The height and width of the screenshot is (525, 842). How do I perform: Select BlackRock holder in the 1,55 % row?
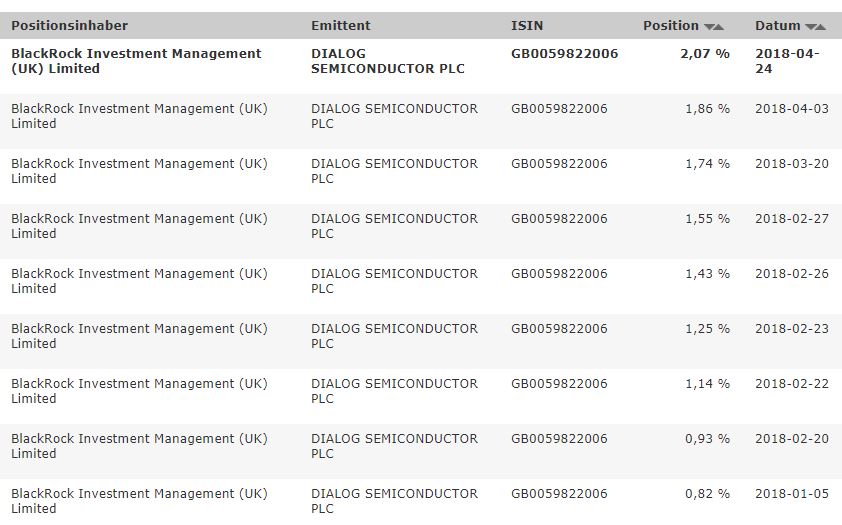click(139, 226)
